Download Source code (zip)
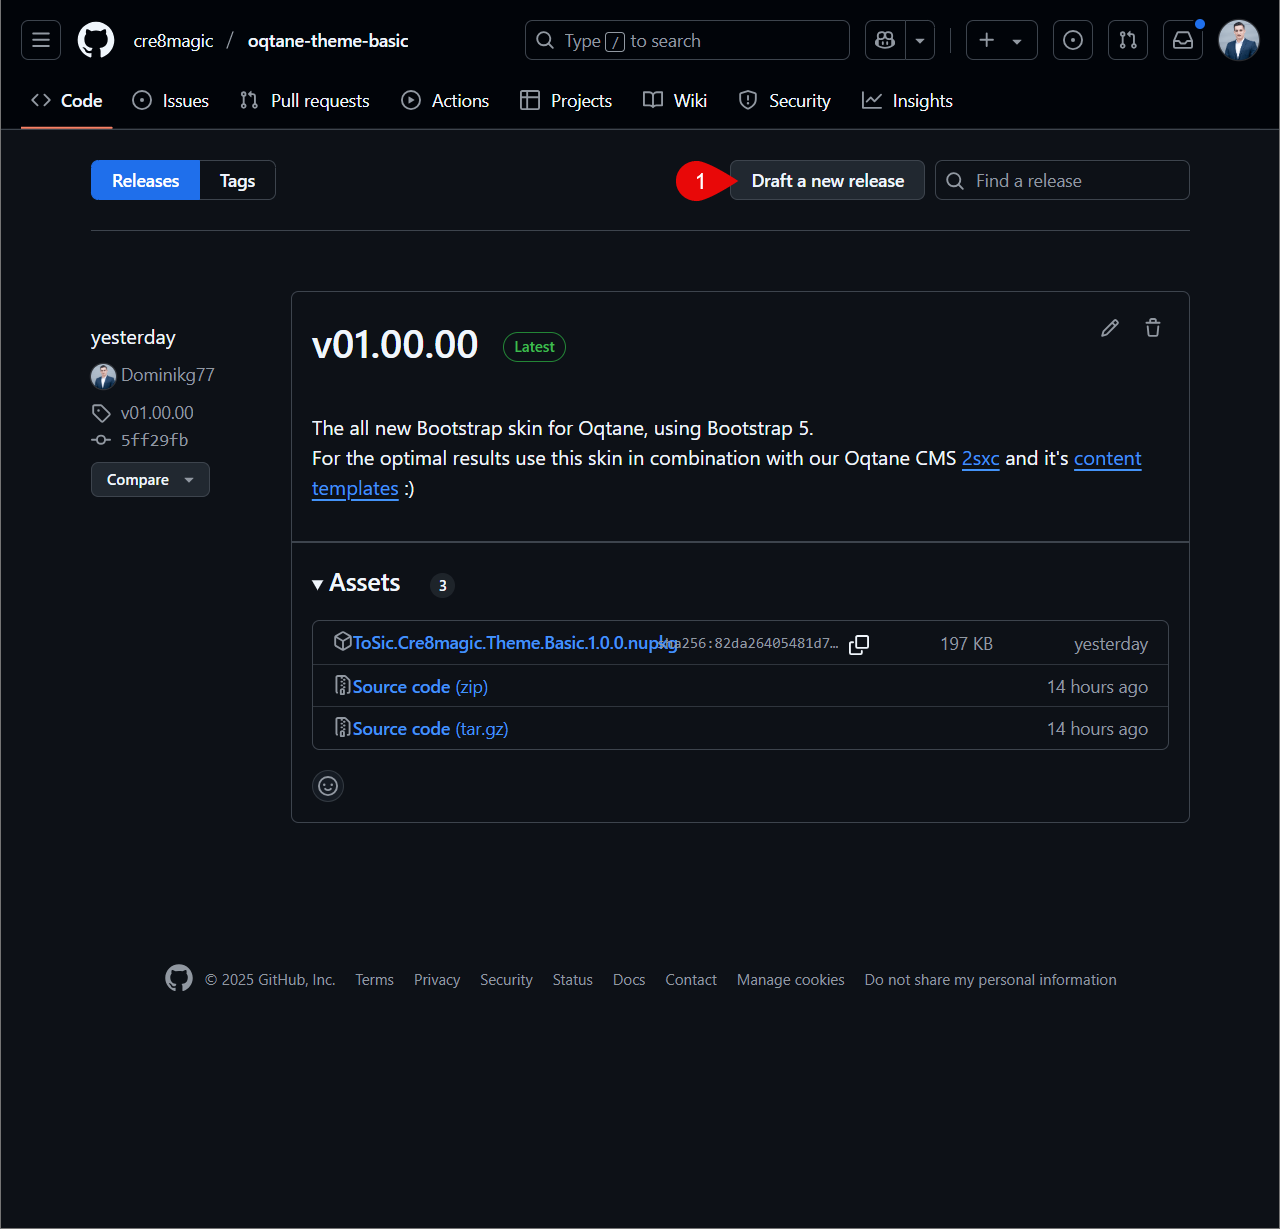 click(x=420, y=687)
